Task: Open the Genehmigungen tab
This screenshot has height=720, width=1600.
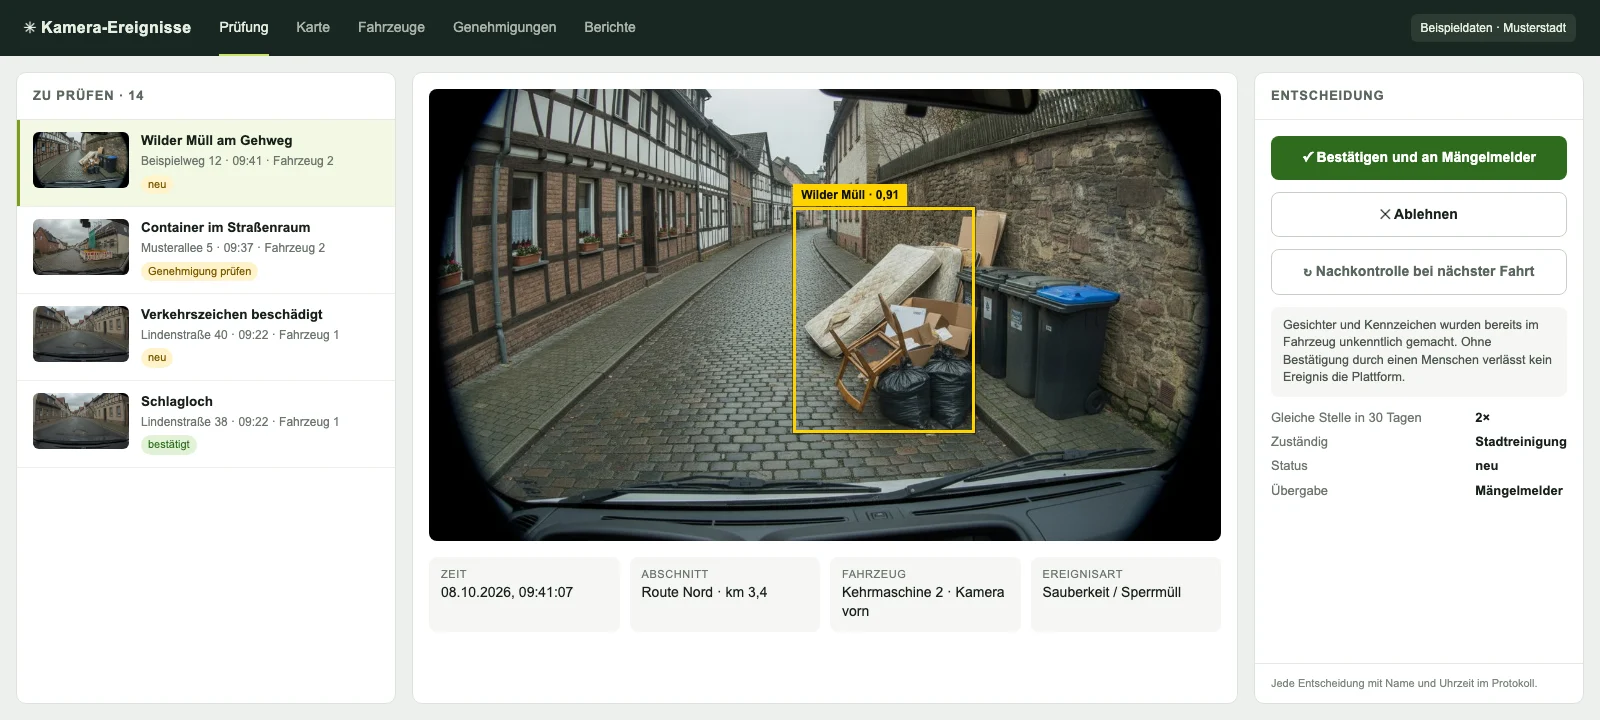Action: pos(504,27)
